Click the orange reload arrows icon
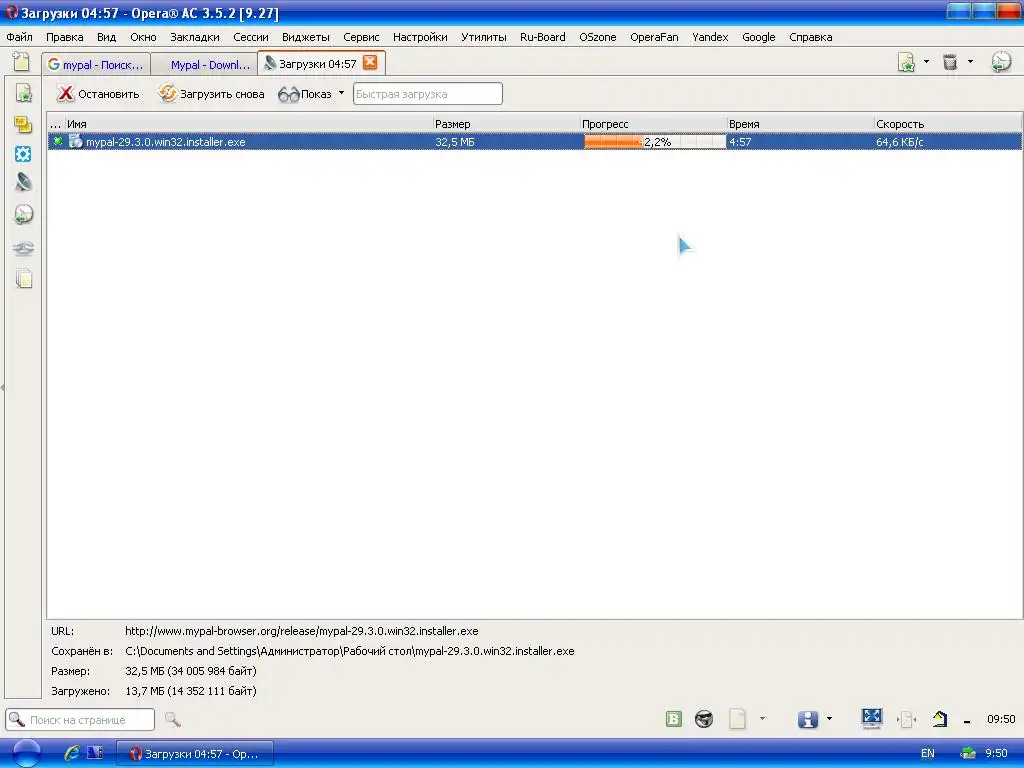This screenshot has height=768, width=1024. pos(167,93)
